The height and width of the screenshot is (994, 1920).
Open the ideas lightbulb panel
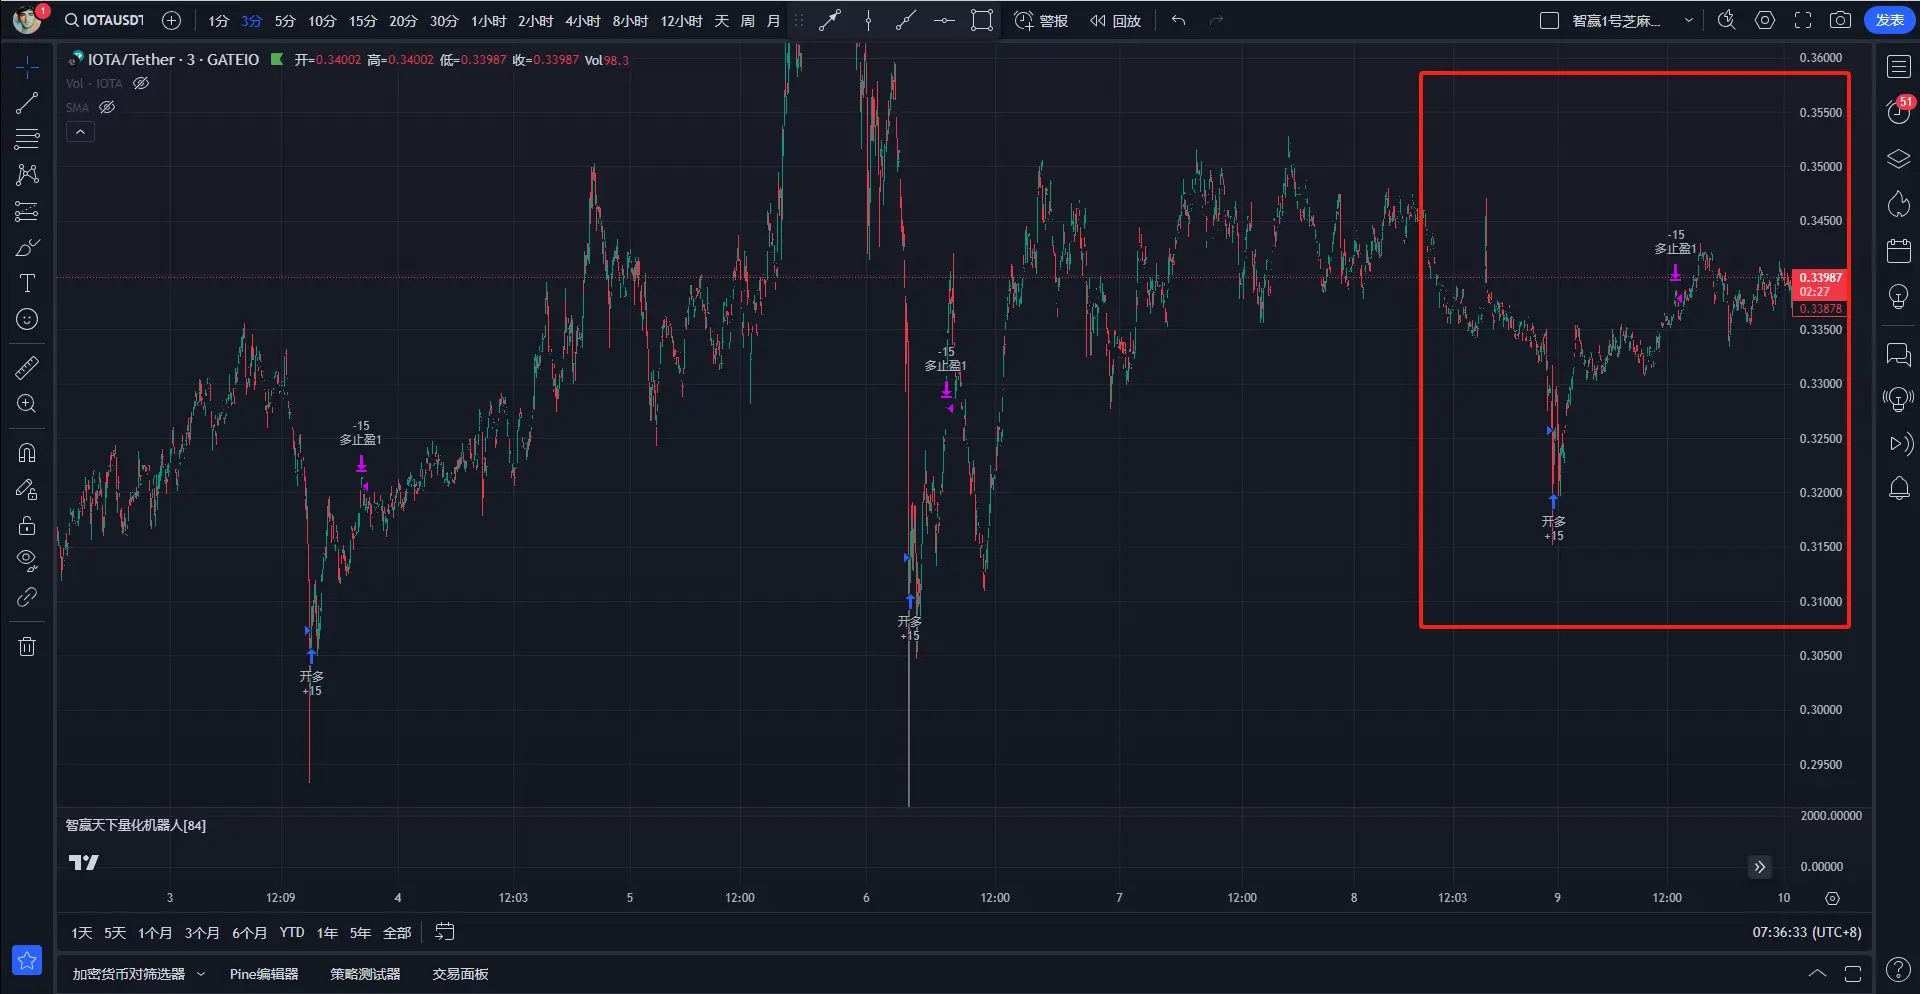coord(1898,297)
